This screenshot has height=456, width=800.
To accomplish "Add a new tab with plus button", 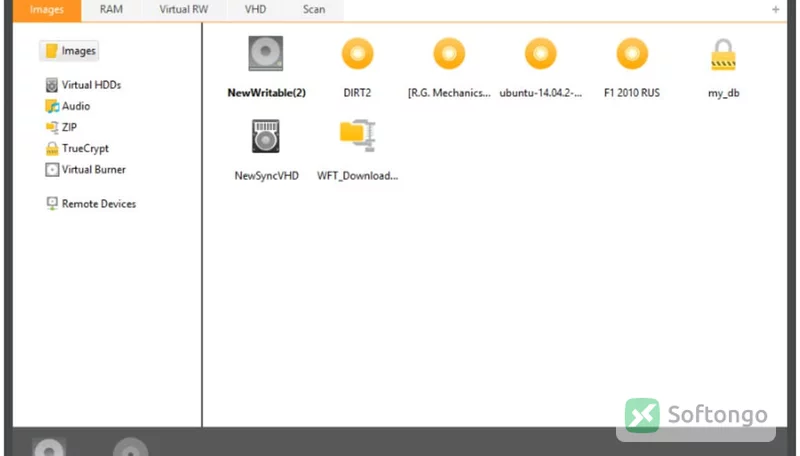I will [x=776, y=9].
